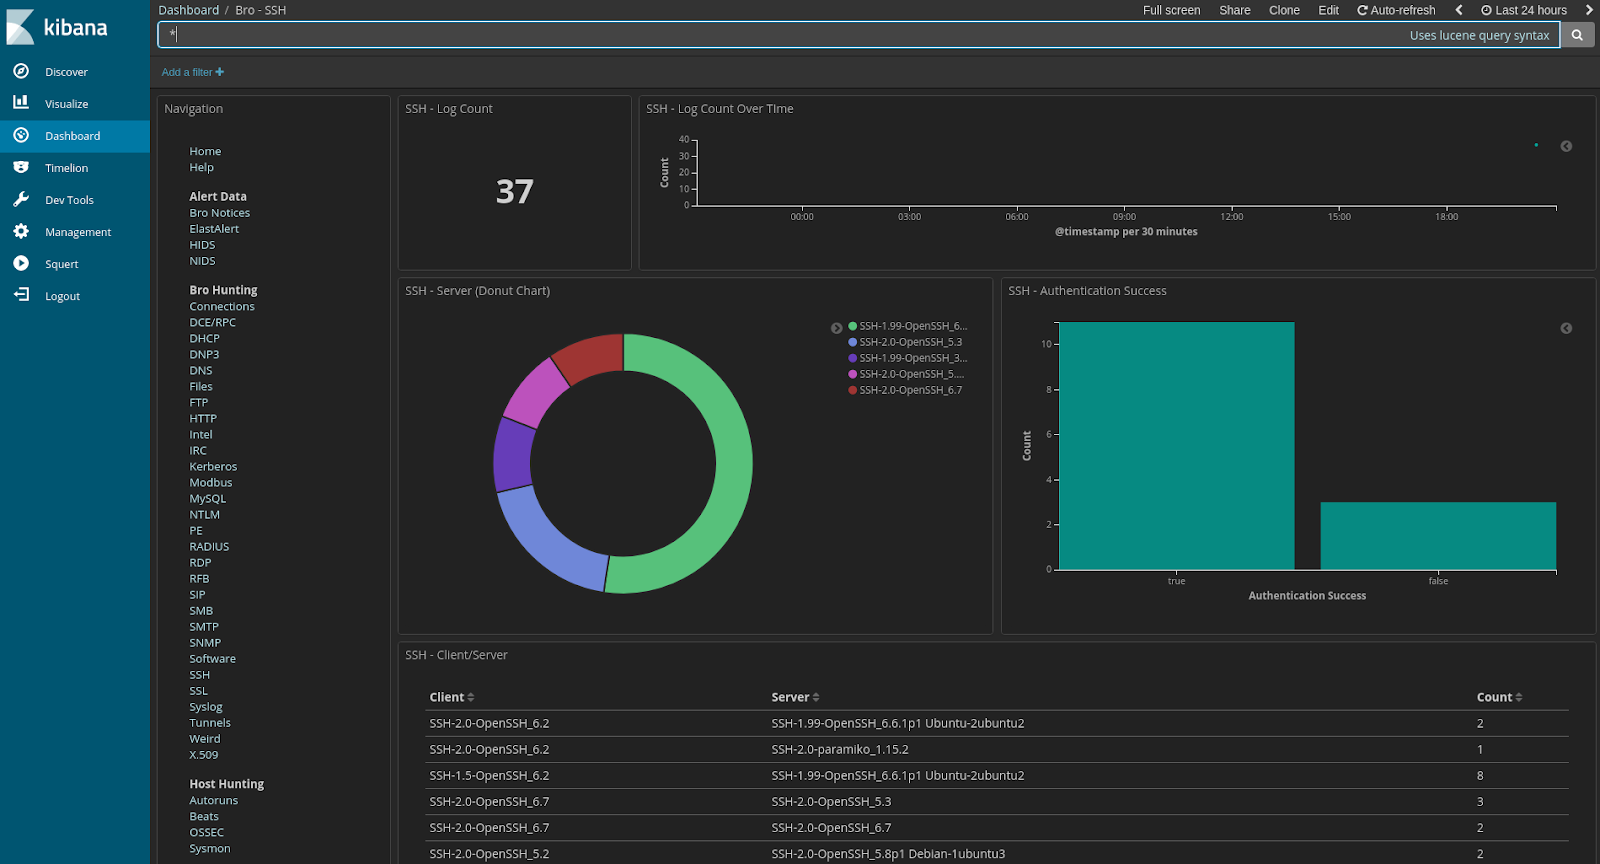Go to previous time range arrow
The width and height of the screenshot is (1600, 864).
[1459, 10]
